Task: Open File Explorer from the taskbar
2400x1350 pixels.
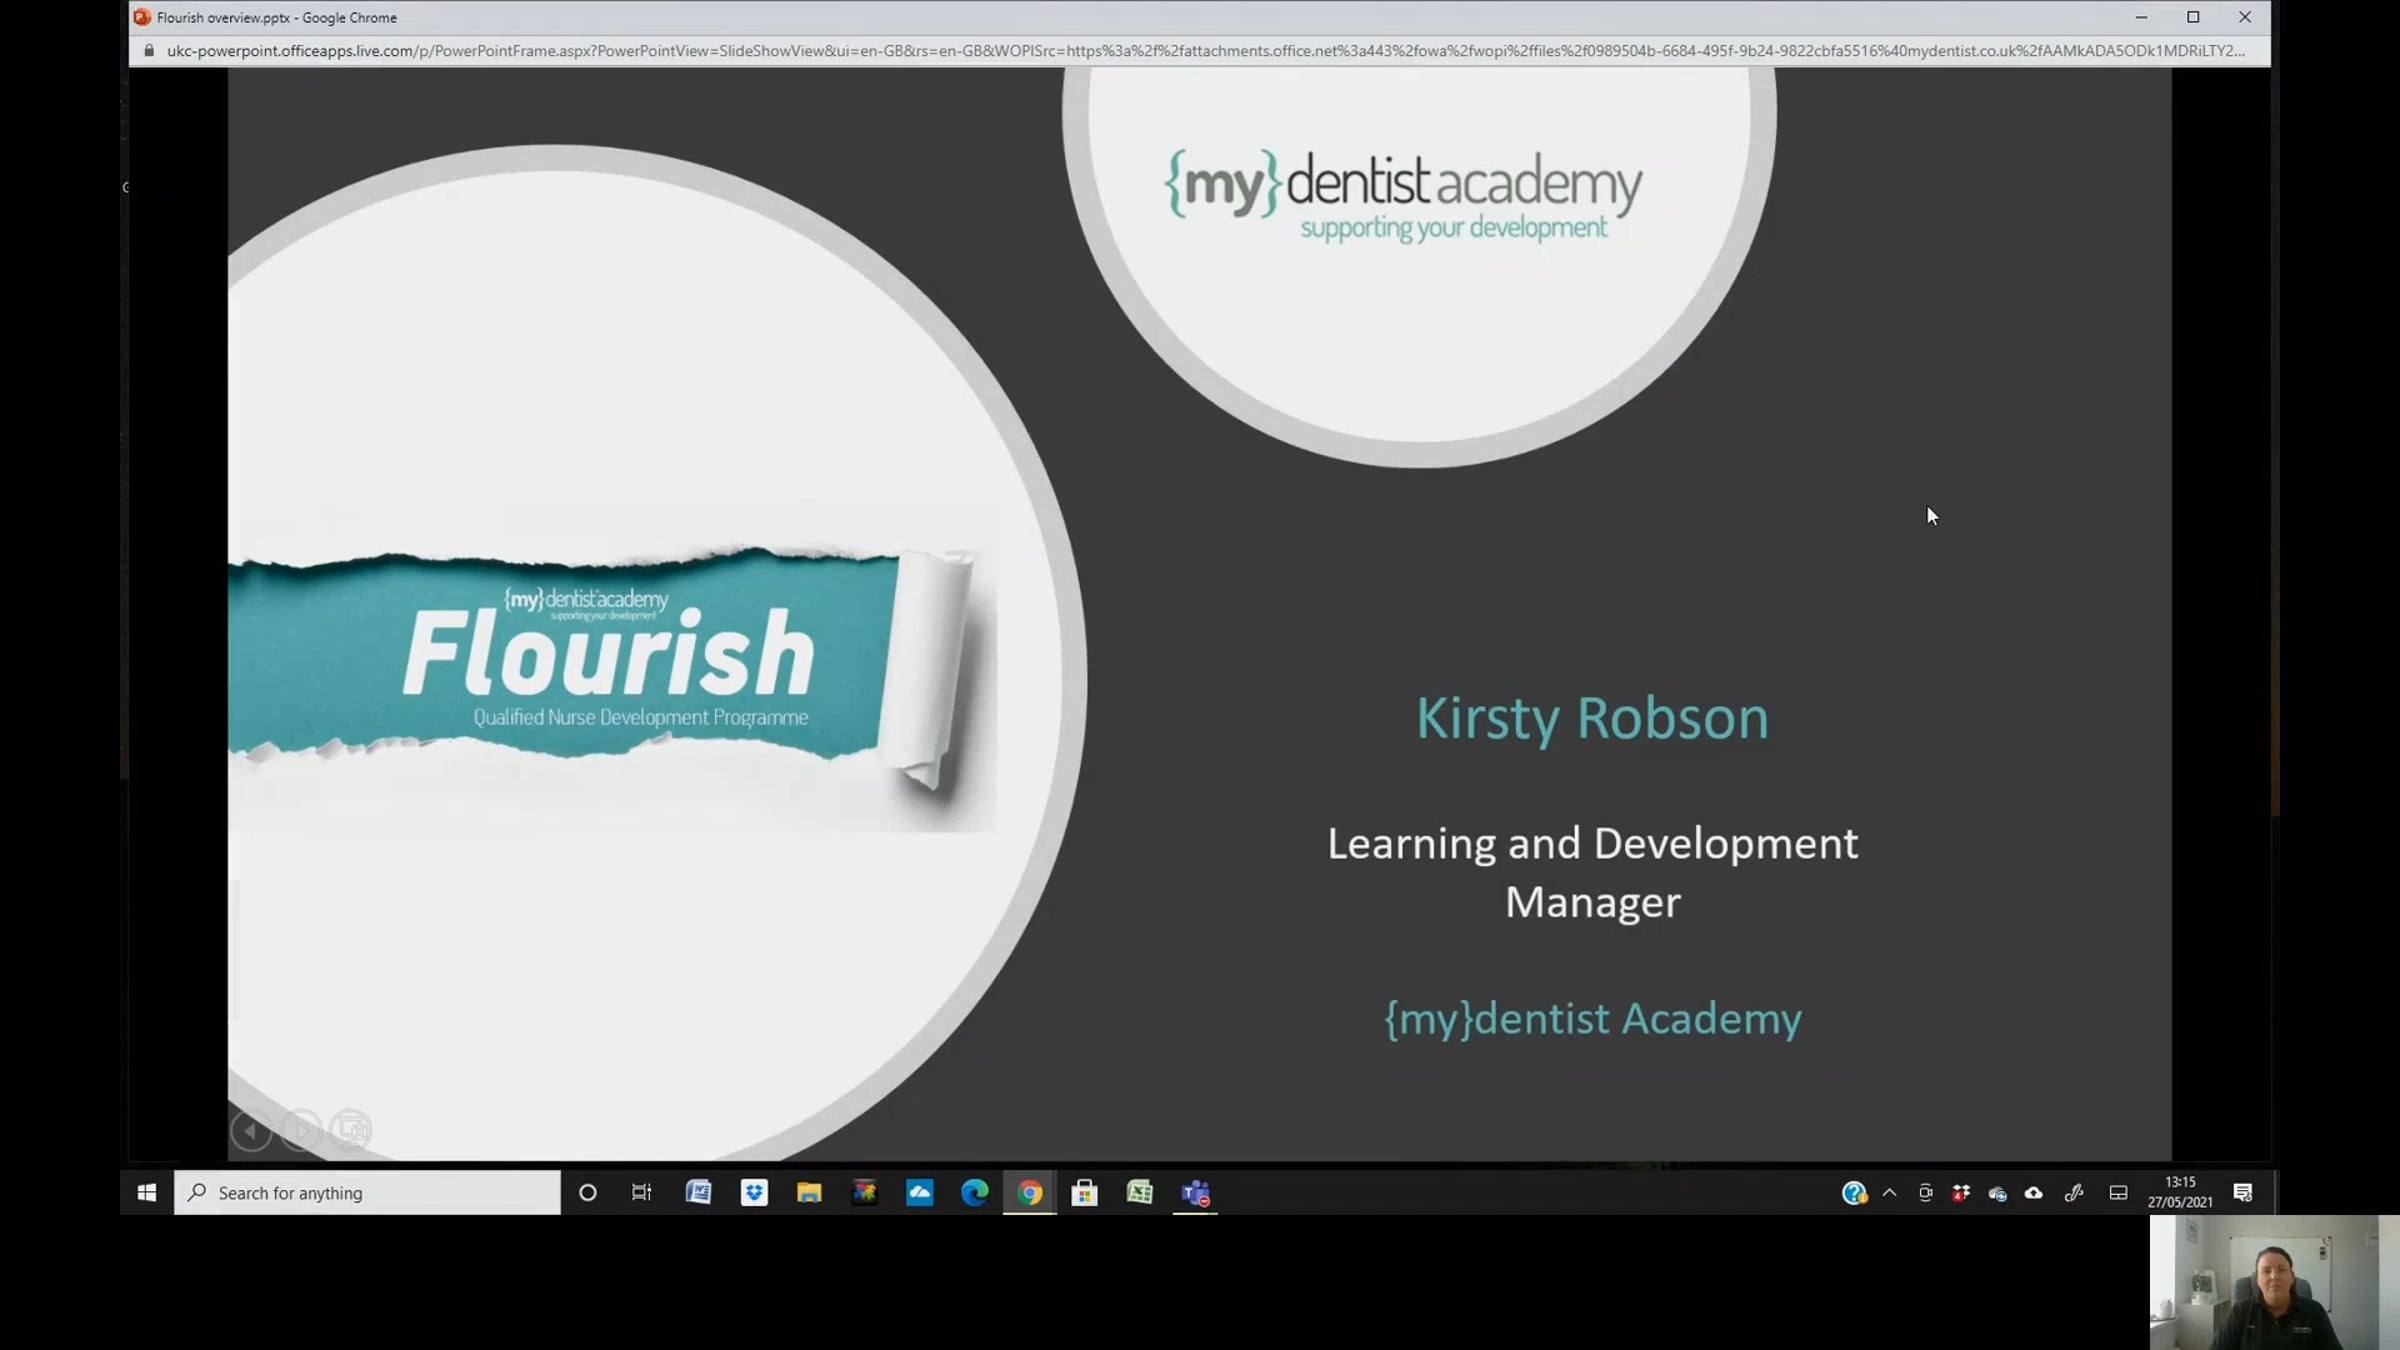Action: point(809,1192)
